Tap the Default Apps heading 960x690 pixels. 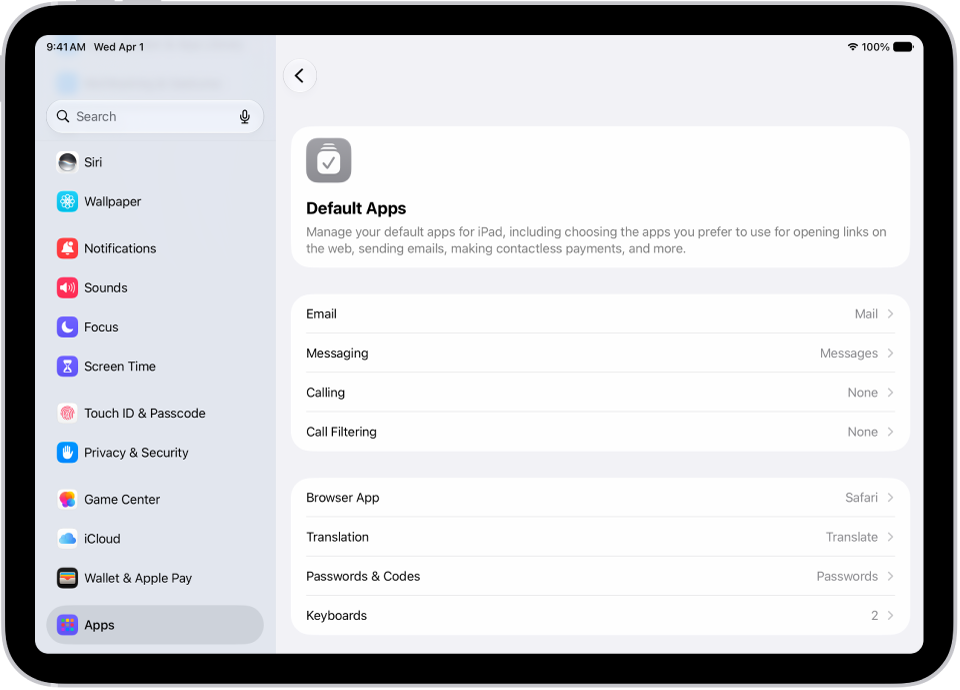coord(356,209)
